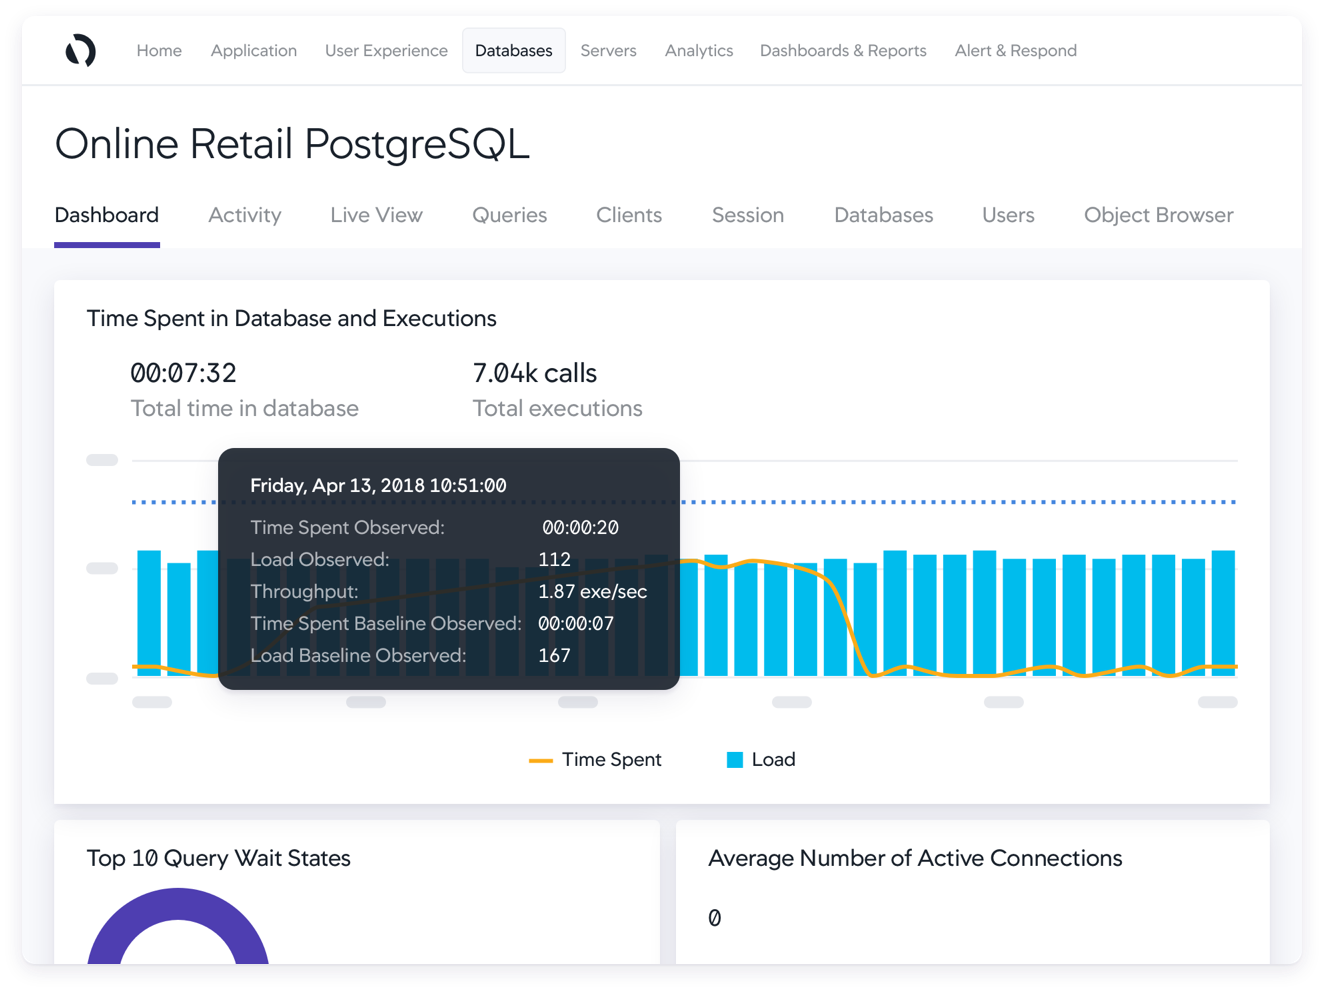1324x992 pixels.
Task: Open the Servers menu item
Action: [608, 51]
